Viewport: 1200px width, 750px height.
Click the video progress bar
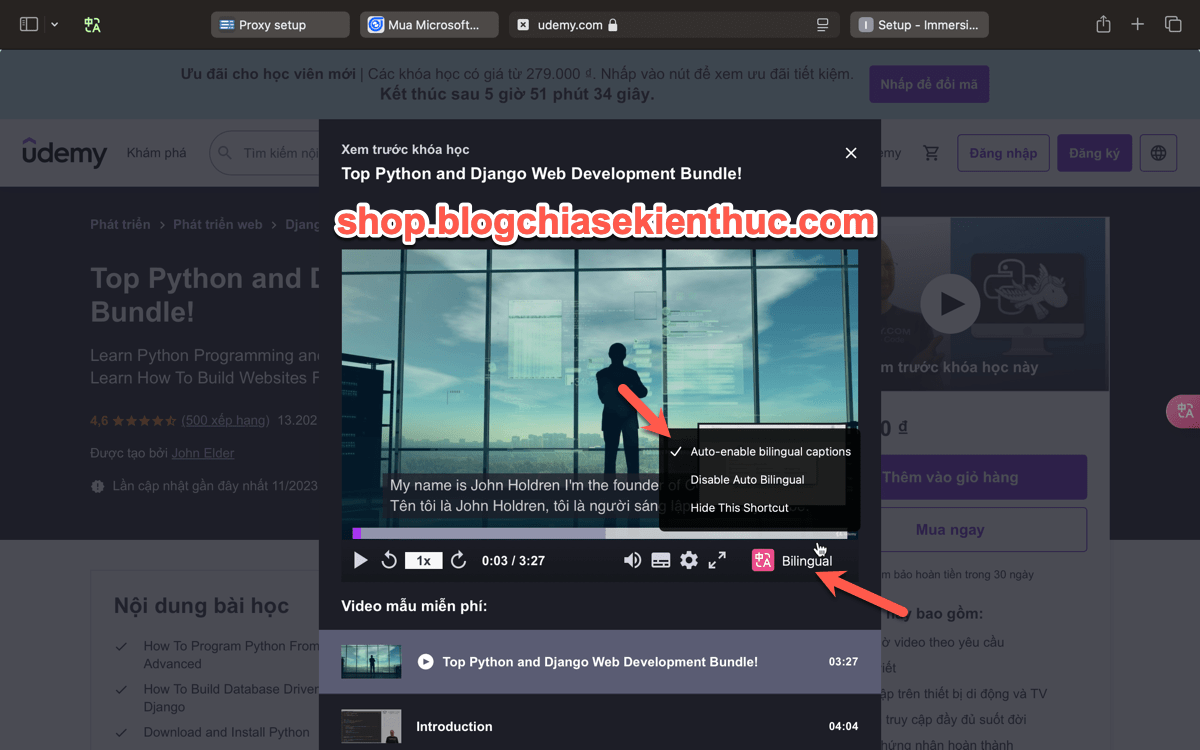coord(600,534)
